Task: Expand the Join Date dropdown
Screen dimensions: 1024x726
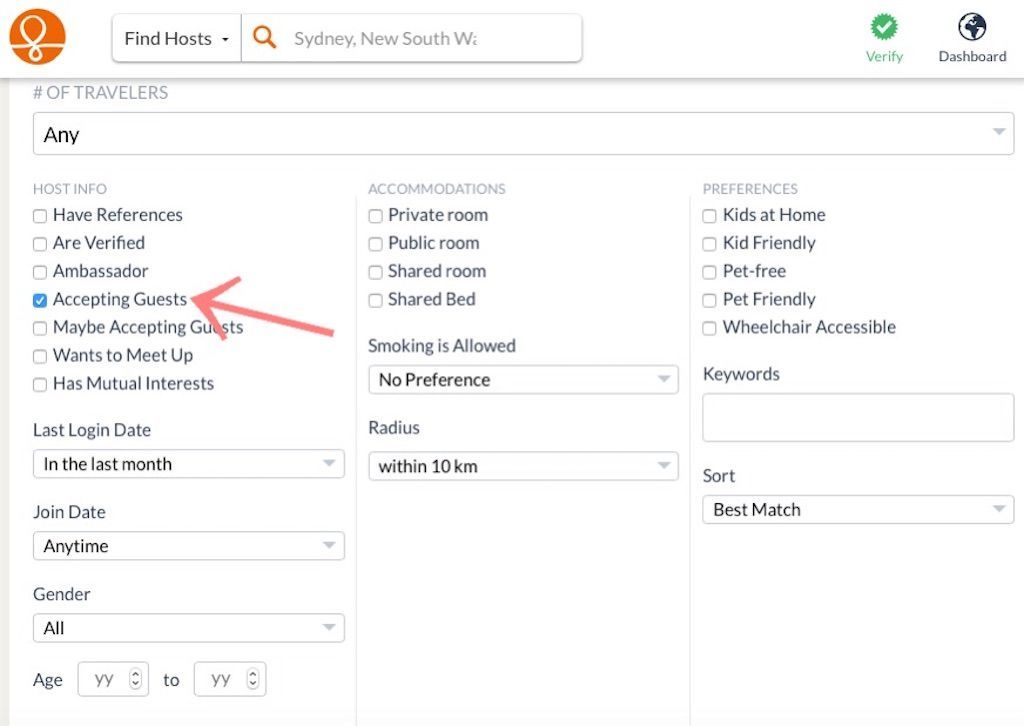Action: 189,546
